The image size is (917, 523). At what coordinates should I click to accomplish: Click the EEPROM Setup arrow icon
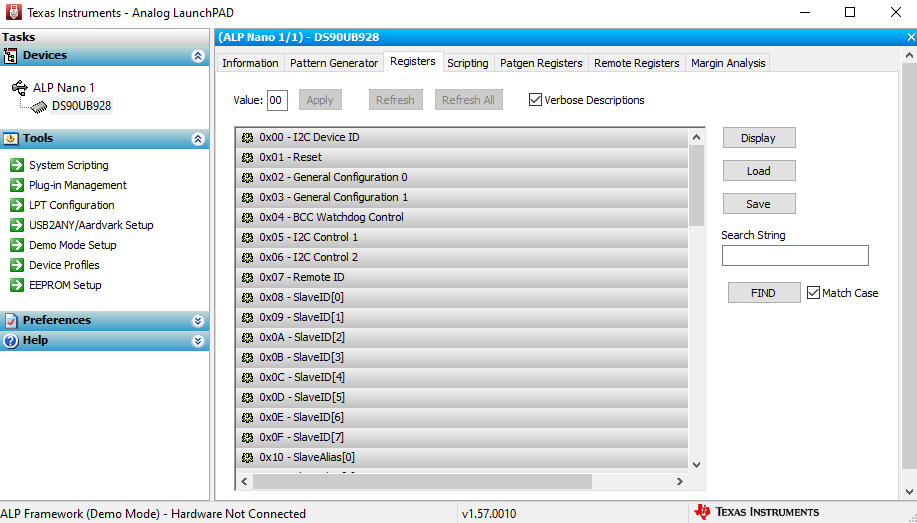16,285
